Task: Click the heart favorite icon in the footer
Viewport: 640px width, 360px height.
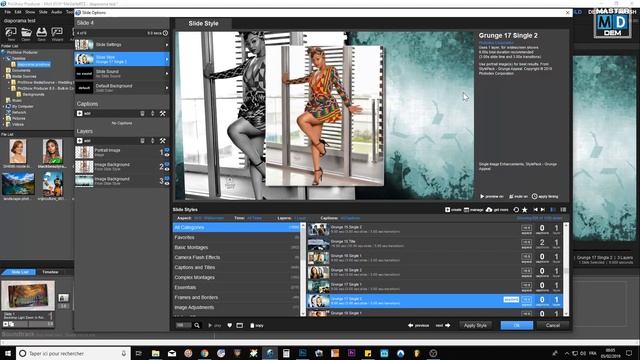Action: [x=230, y=325]
